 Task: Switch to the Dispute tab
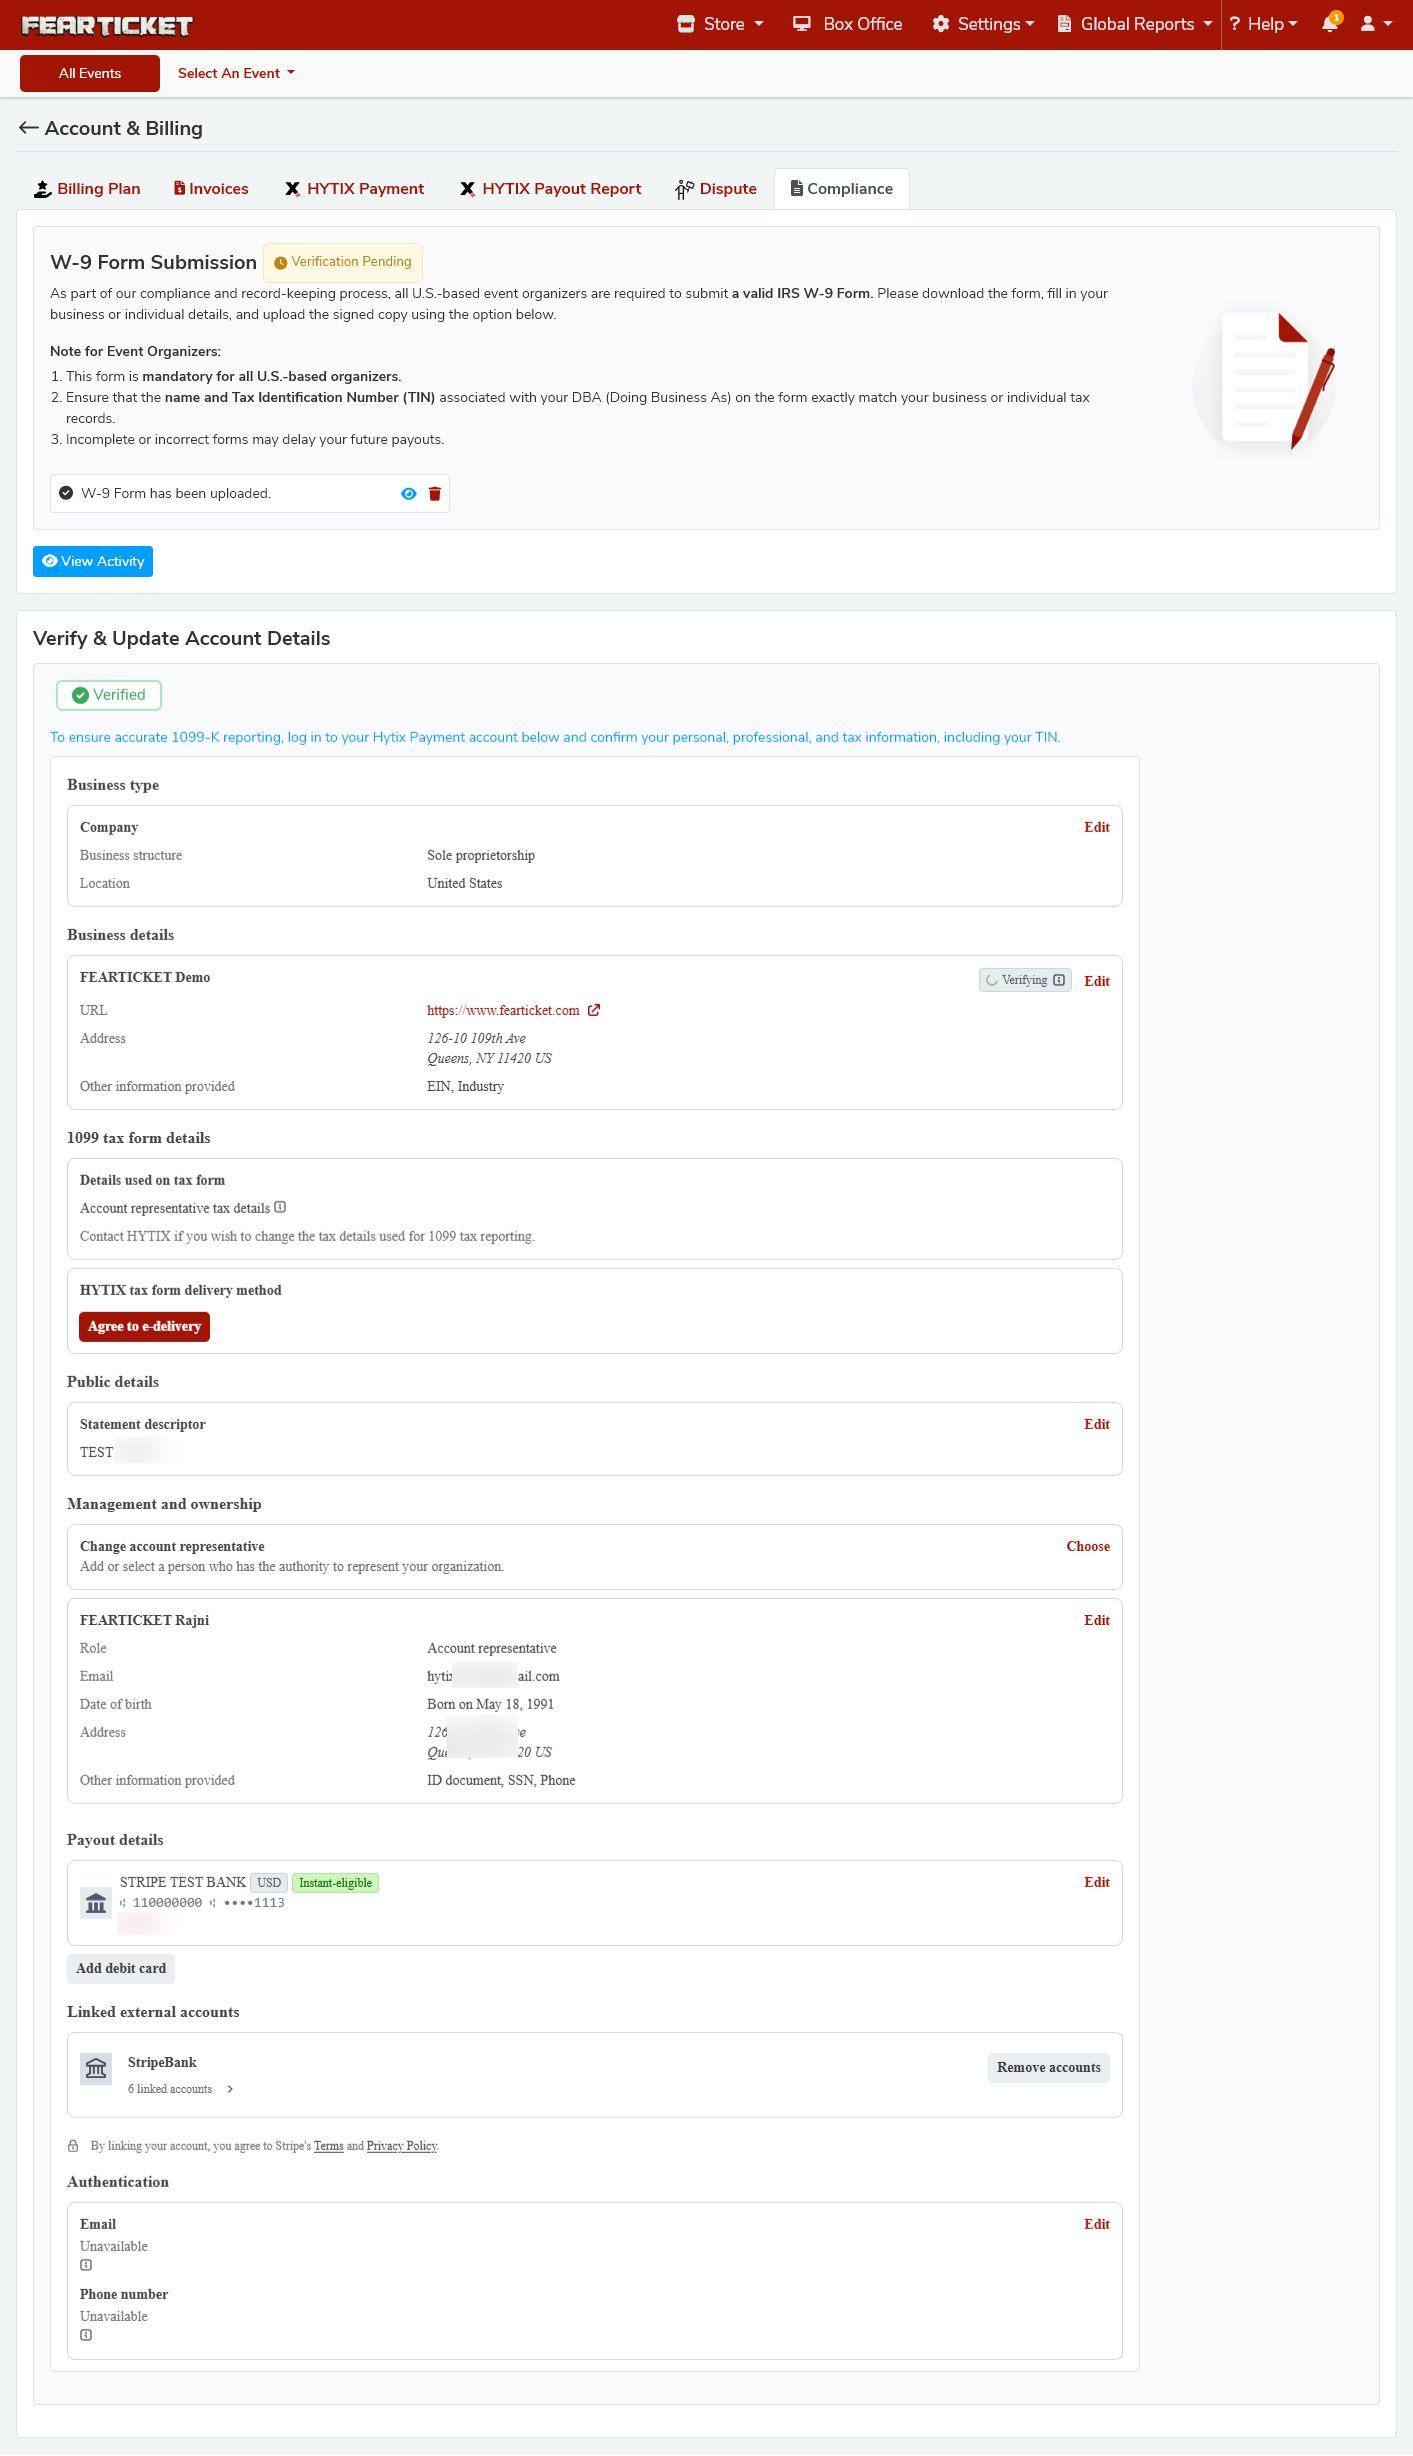click(716, 189)
